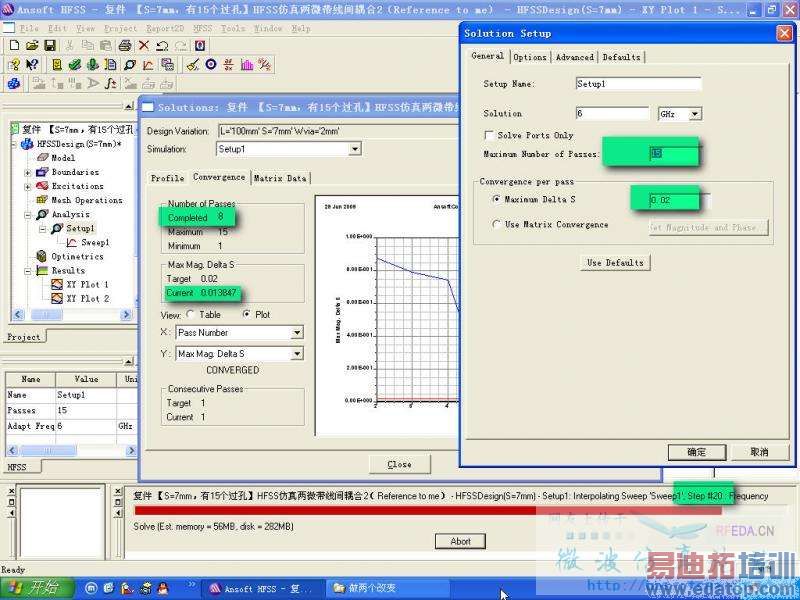Click the red curve report toolbar icon
This screenshot has height=600, width=800.
pos(148,65)
